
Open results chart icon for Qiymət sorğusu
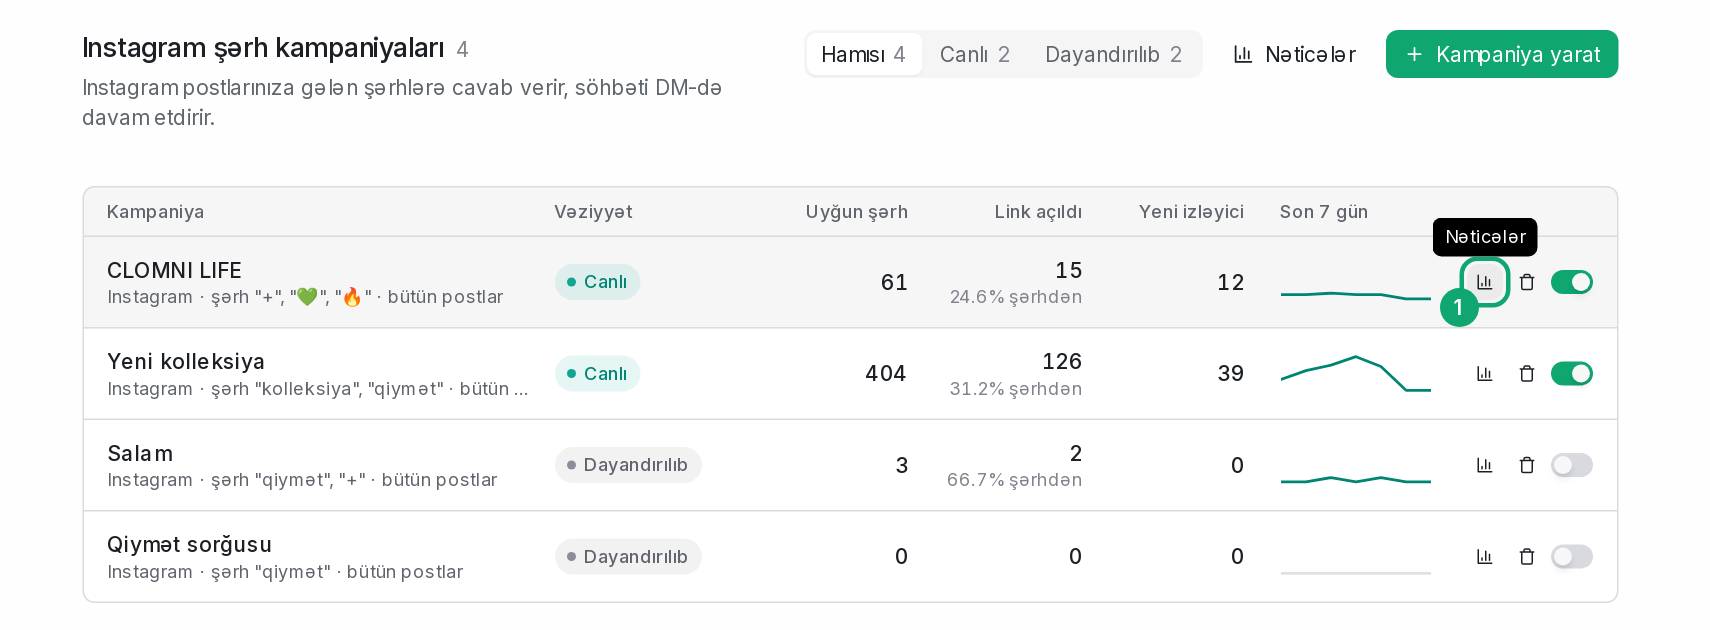click(x=1484, y=557)
